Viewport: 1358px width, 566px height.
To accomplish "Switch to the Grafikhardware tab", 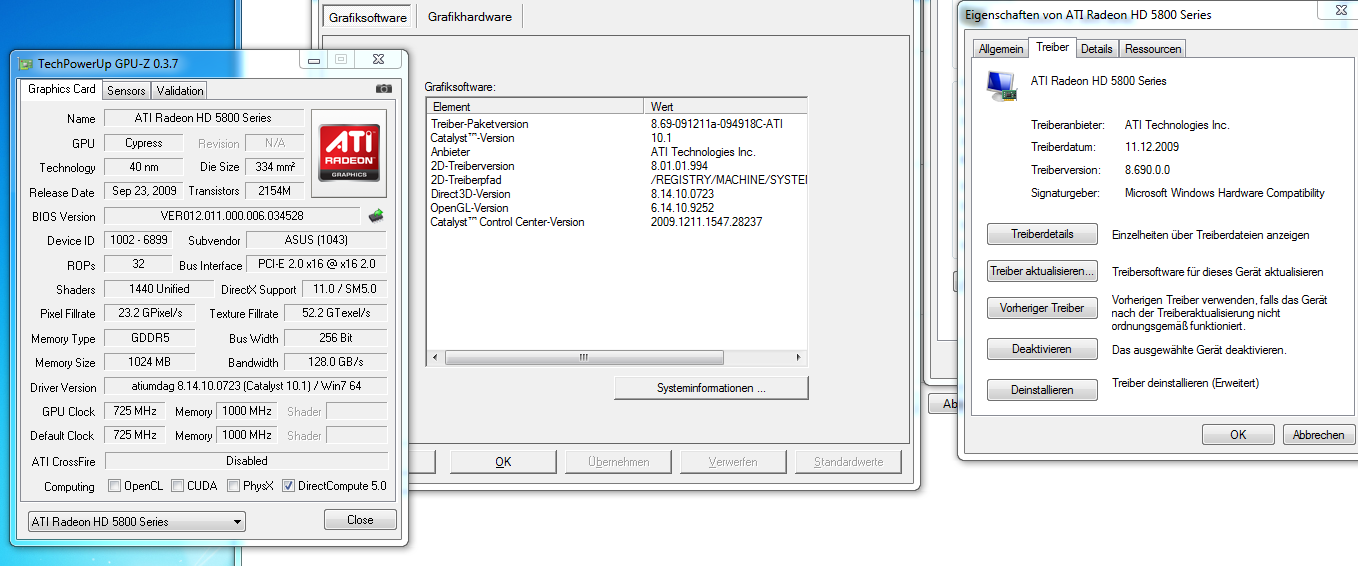I will coord(469,17).
